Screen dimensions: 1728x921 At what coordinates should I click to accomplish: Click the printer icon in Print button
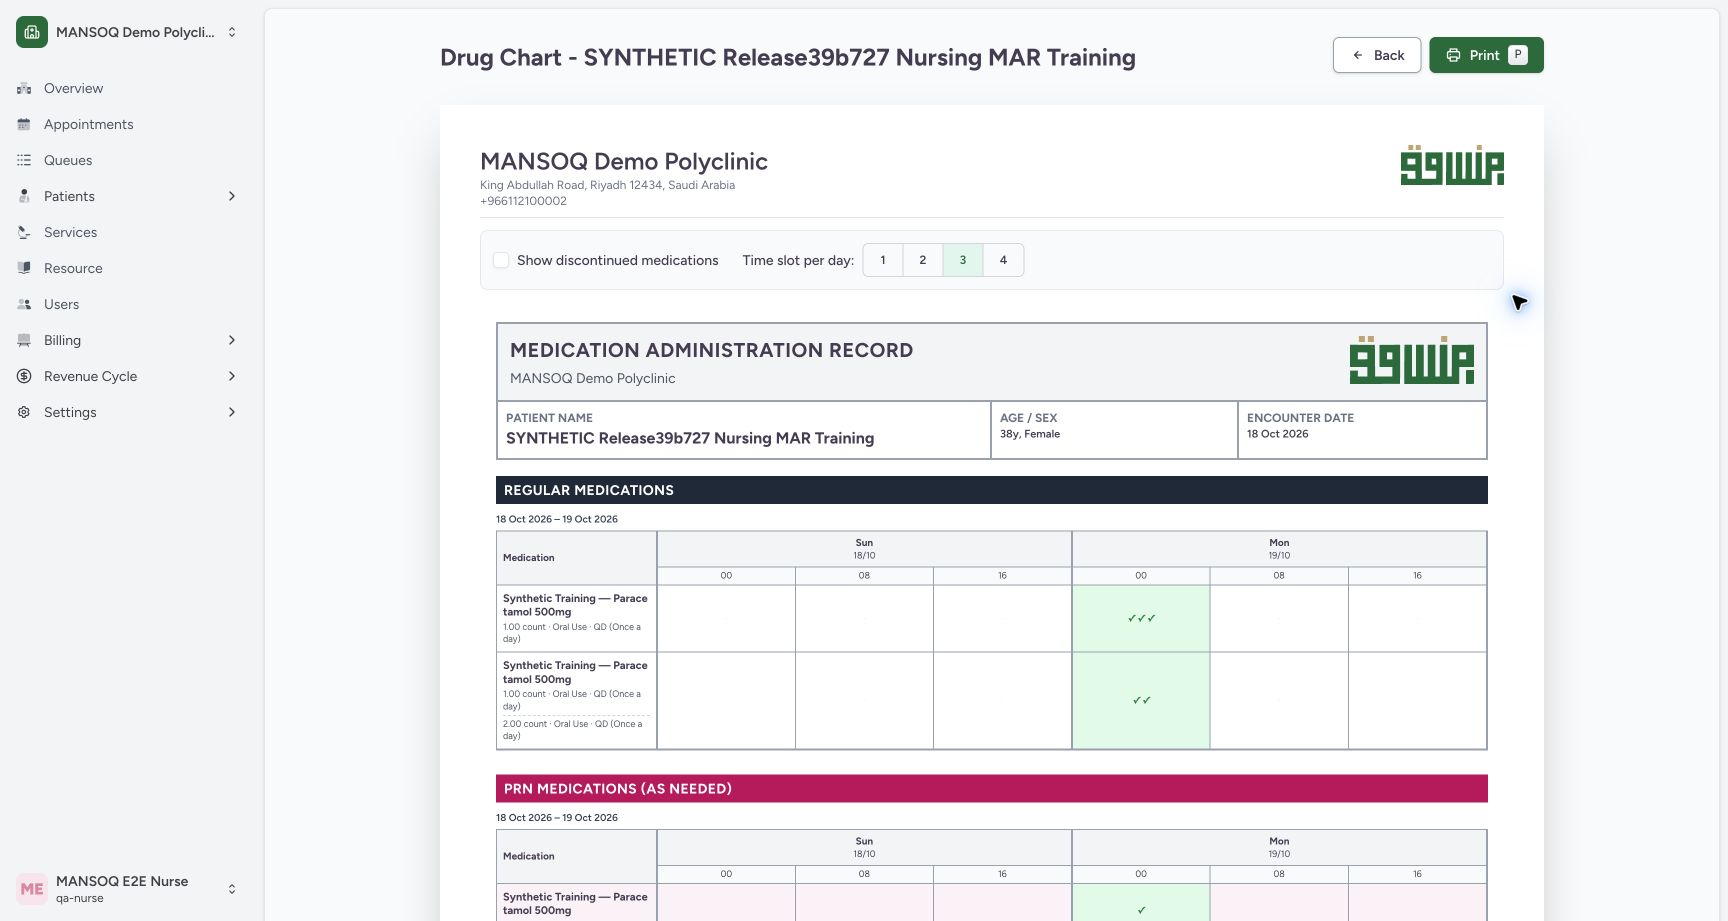tap(1453, 55)
